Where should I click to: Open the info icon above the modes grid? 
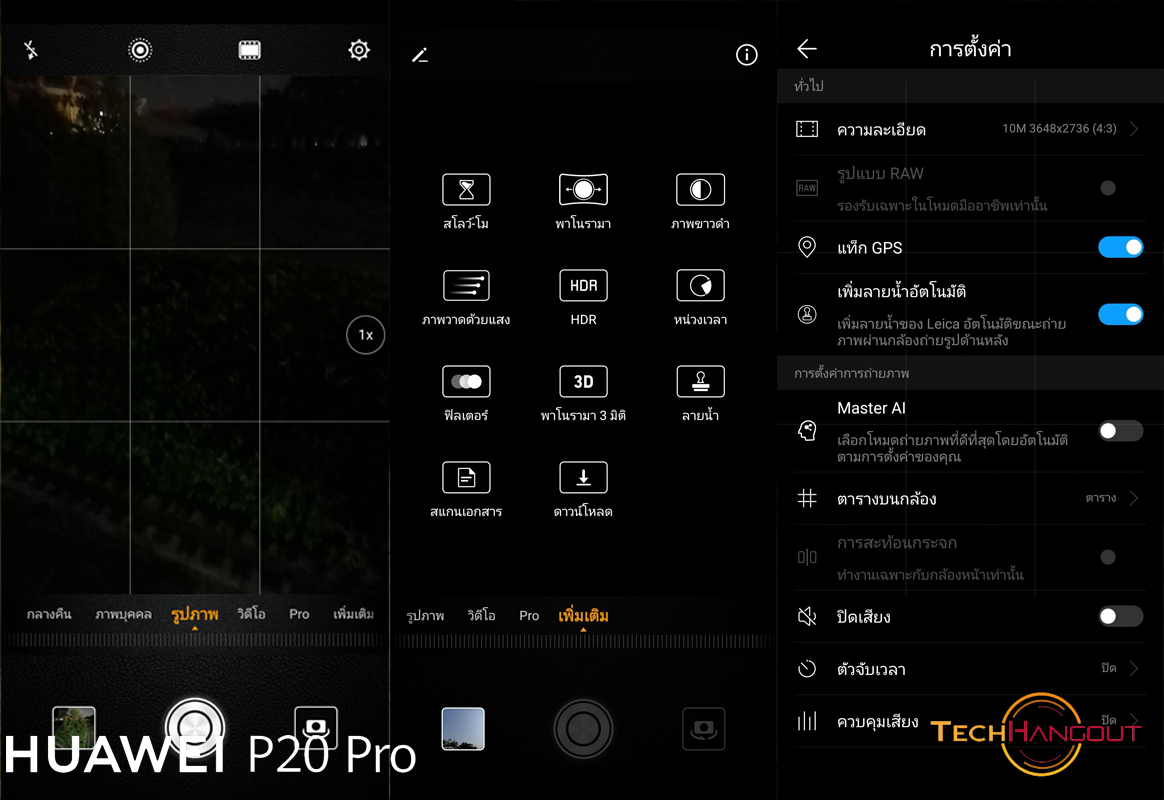(746, 54)
